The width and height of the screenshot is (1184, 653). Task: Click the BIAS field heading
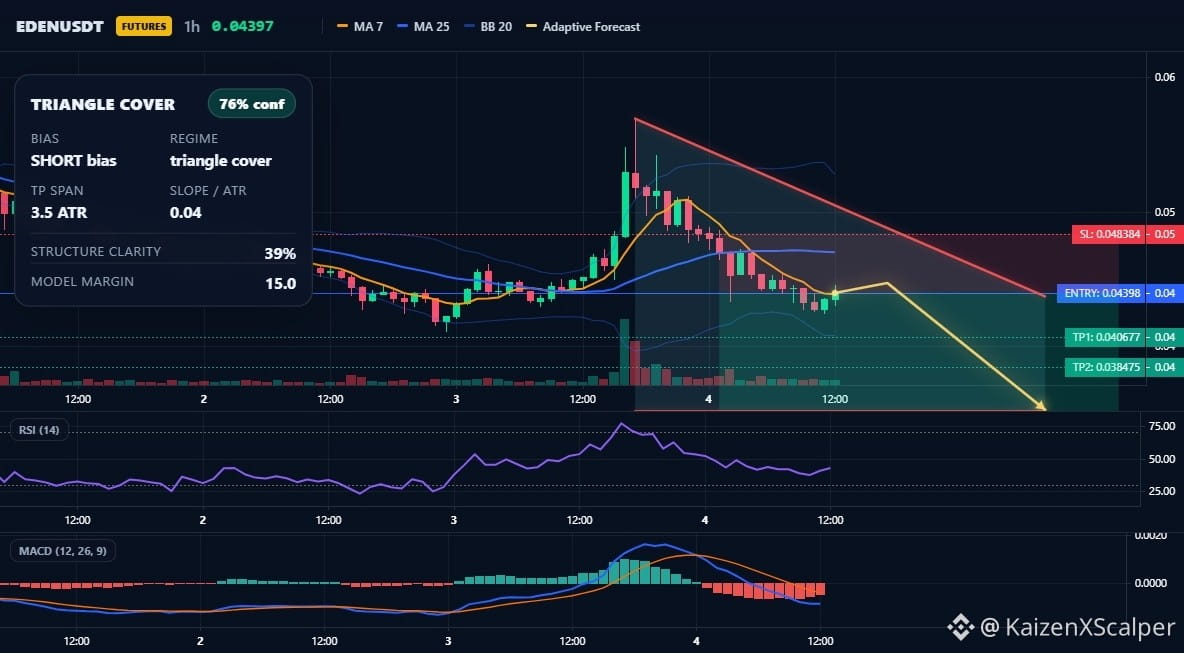[45, 138]
